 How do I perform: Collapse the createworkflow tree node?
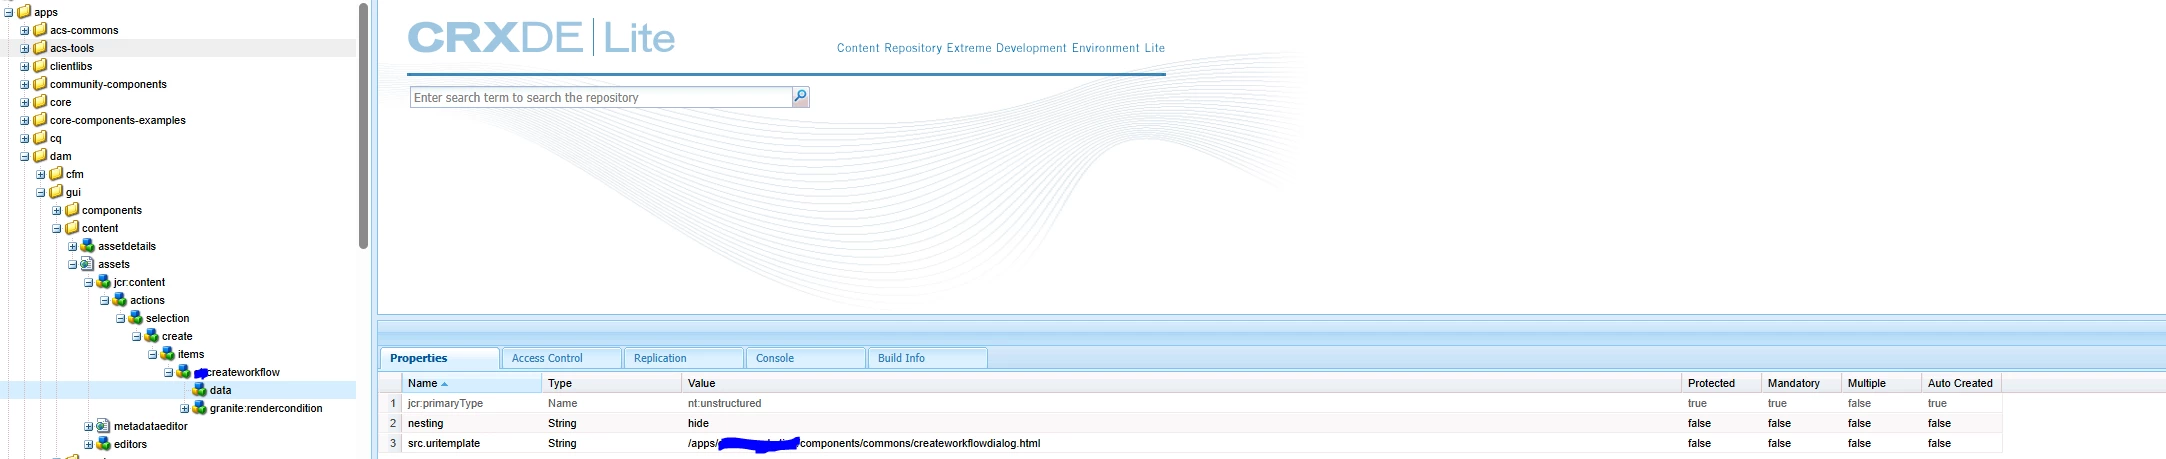[x=169, y=372]
